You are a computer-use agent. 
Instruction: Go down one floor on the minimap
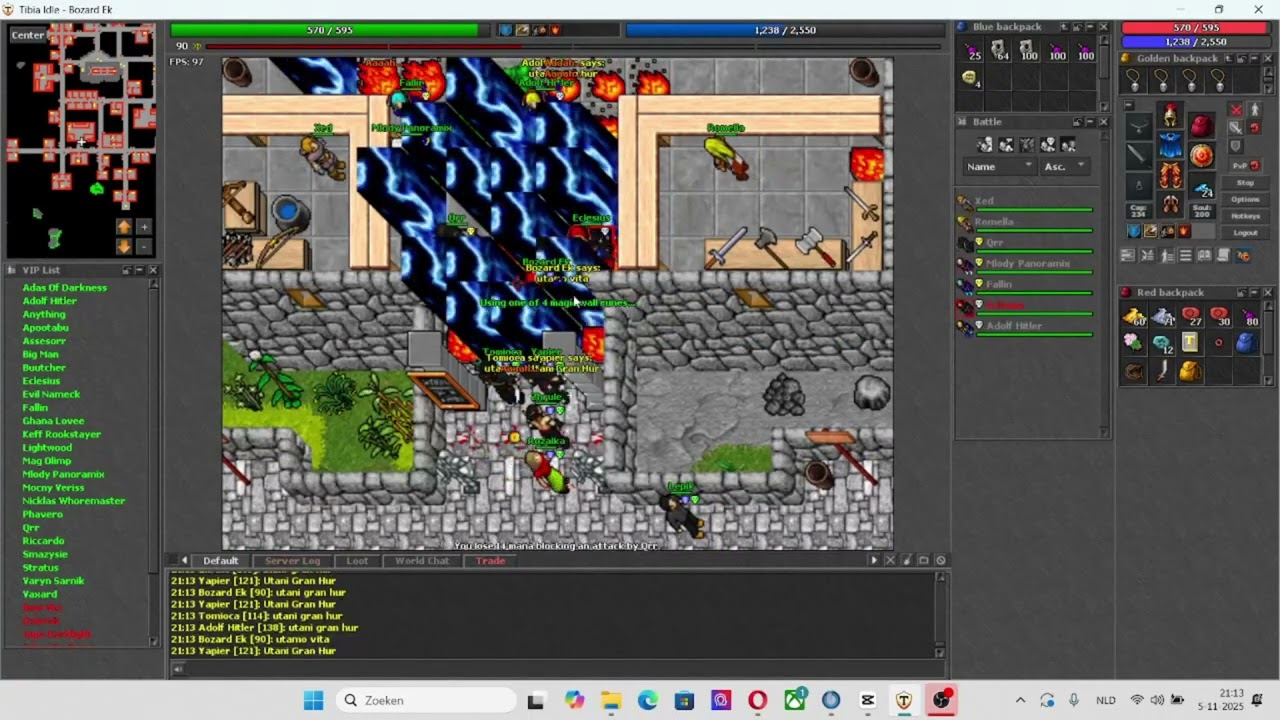pyautogui.click(x=124, y=246)
